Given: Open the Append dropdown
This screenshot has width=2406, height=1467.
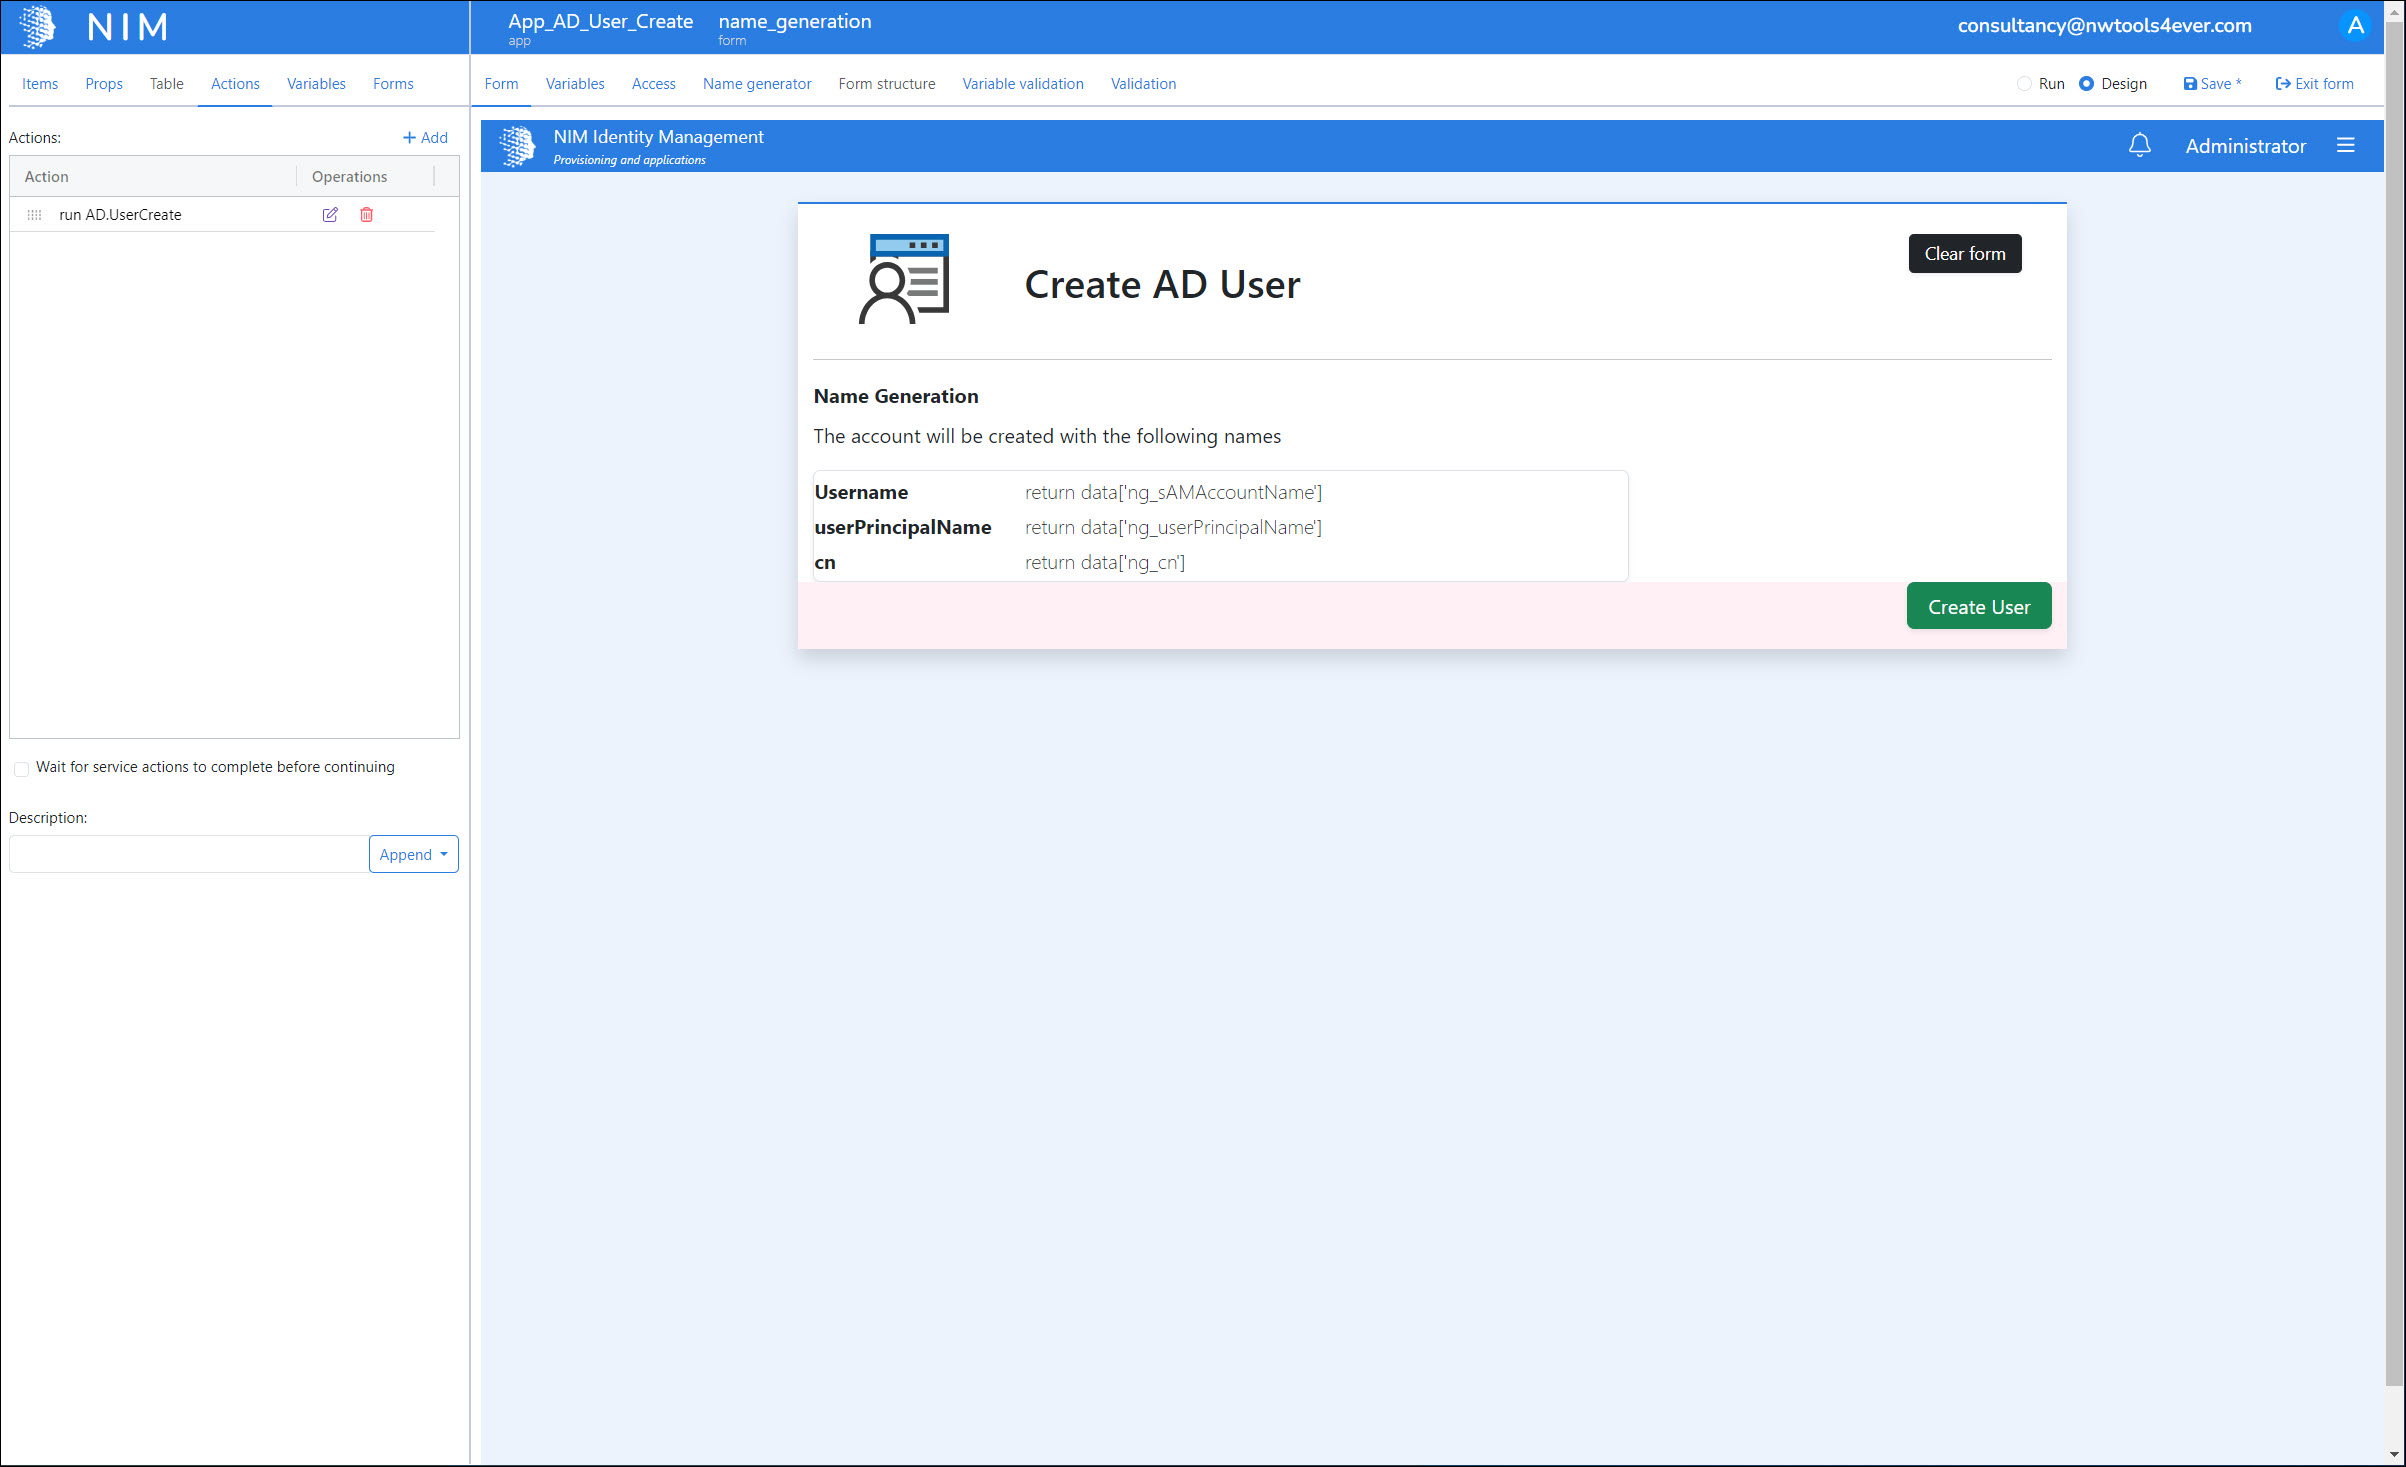Looking at the screenshot, I should click(x=413, y=855).
